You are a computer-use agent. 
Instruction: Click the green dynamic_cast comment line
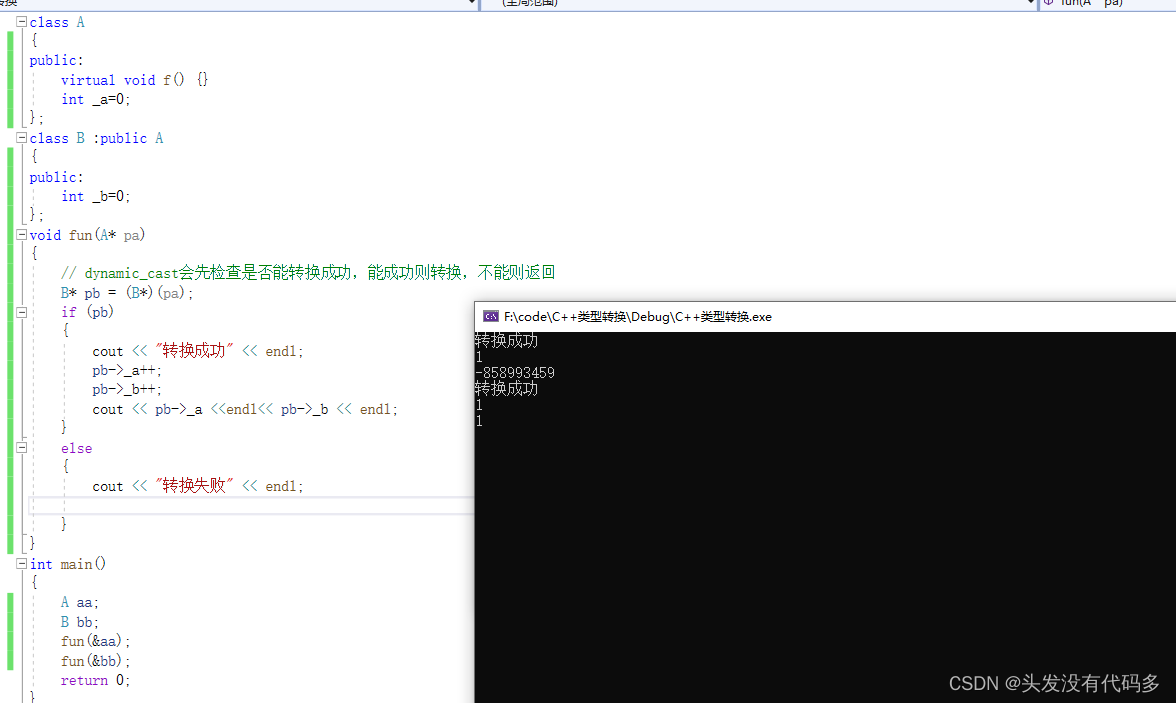308,272
